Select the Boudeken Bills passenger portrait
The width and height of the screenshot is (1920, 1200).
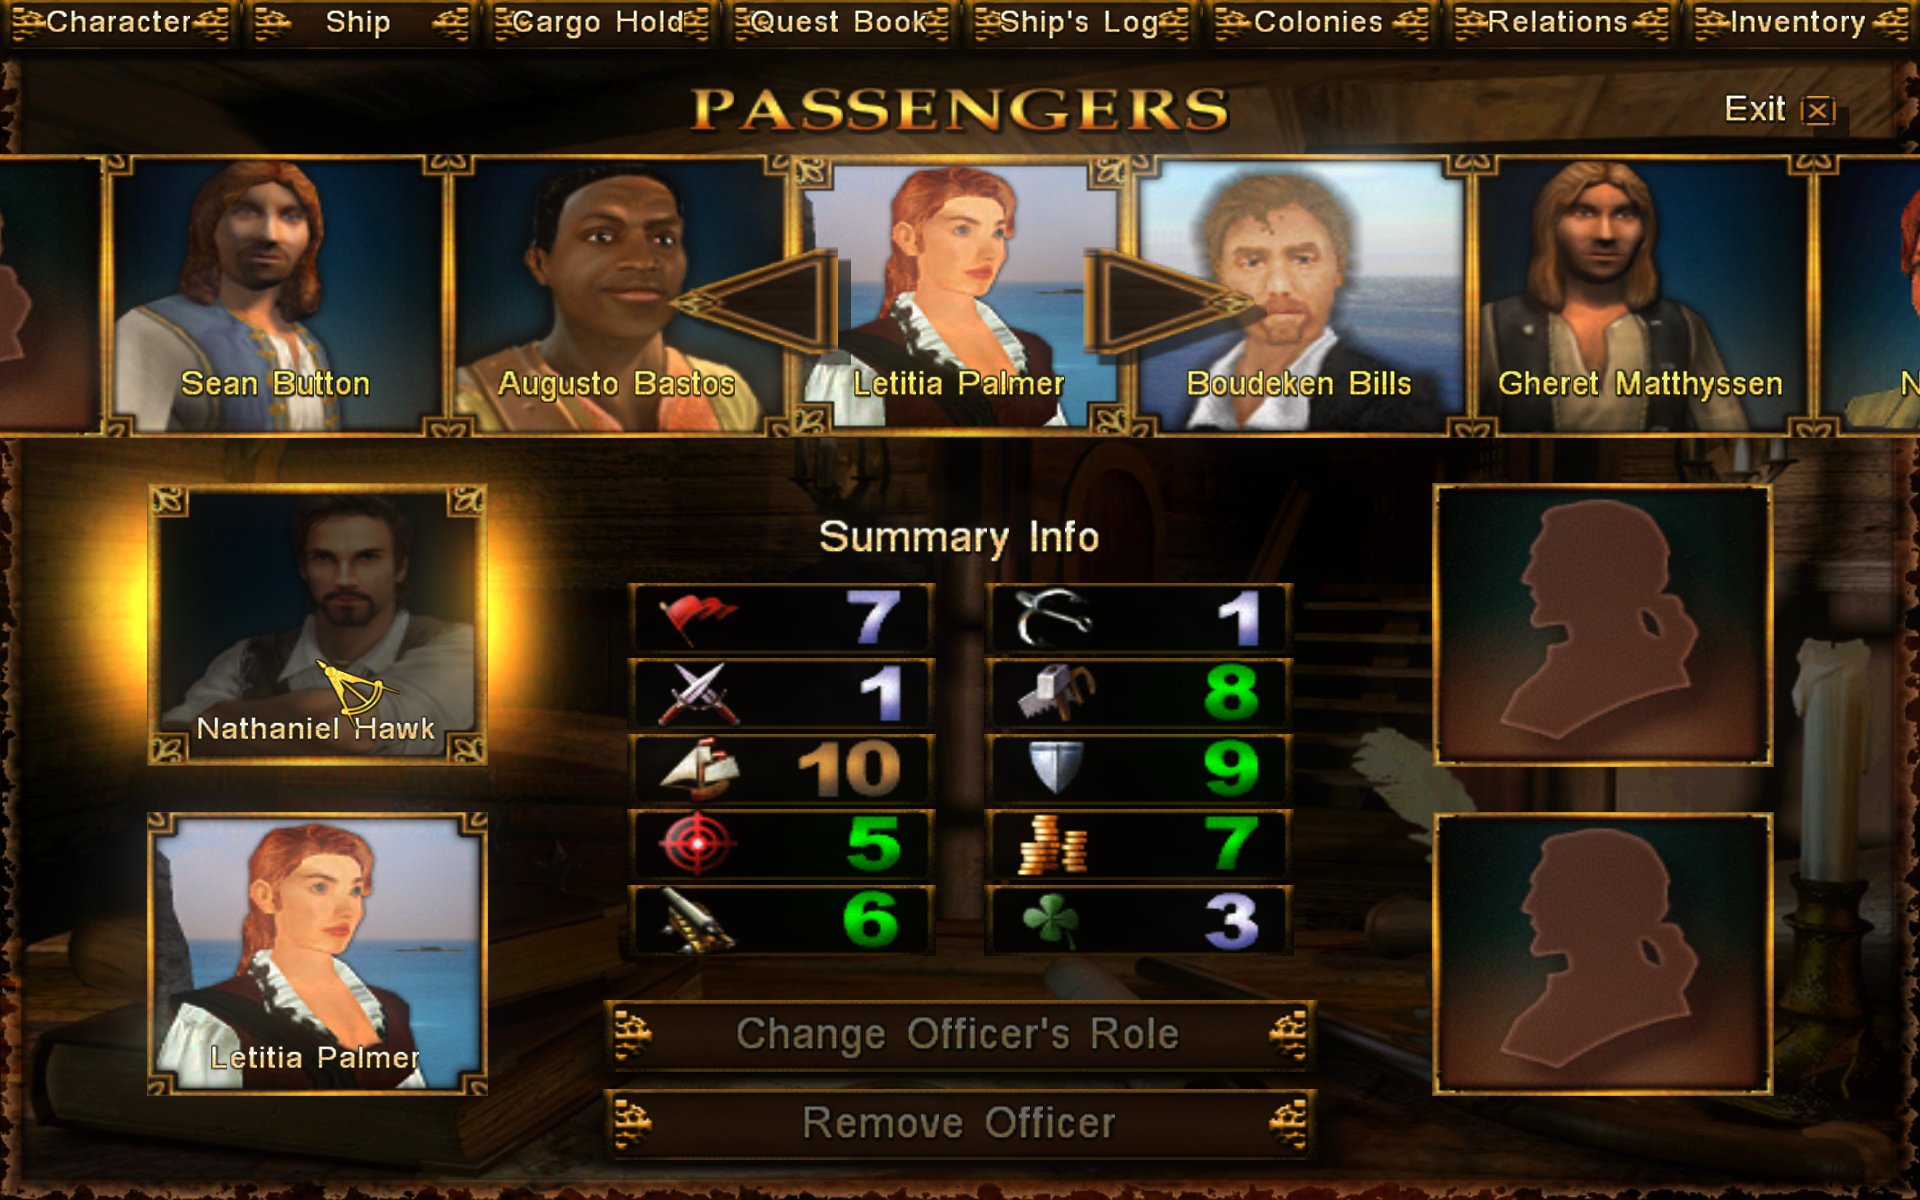point(1300,296)
